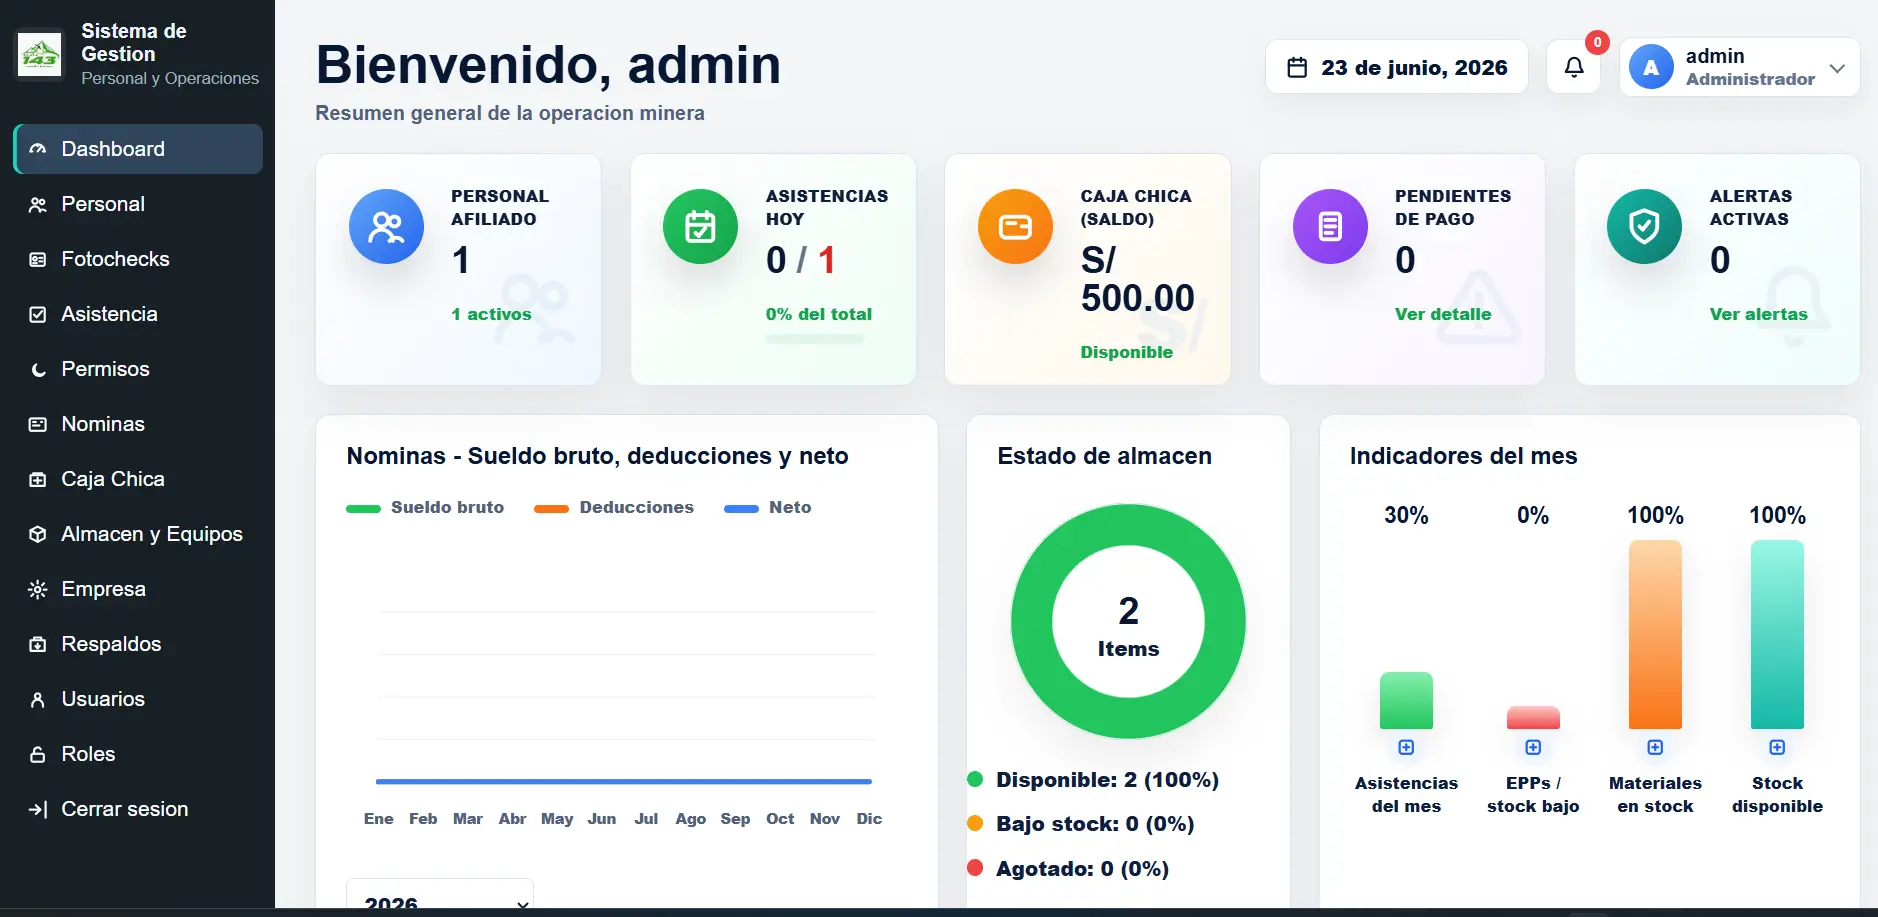Click the teal Alertas Activas shield icon
The width and height of the screenshot is (1878, 917).
1644,227
